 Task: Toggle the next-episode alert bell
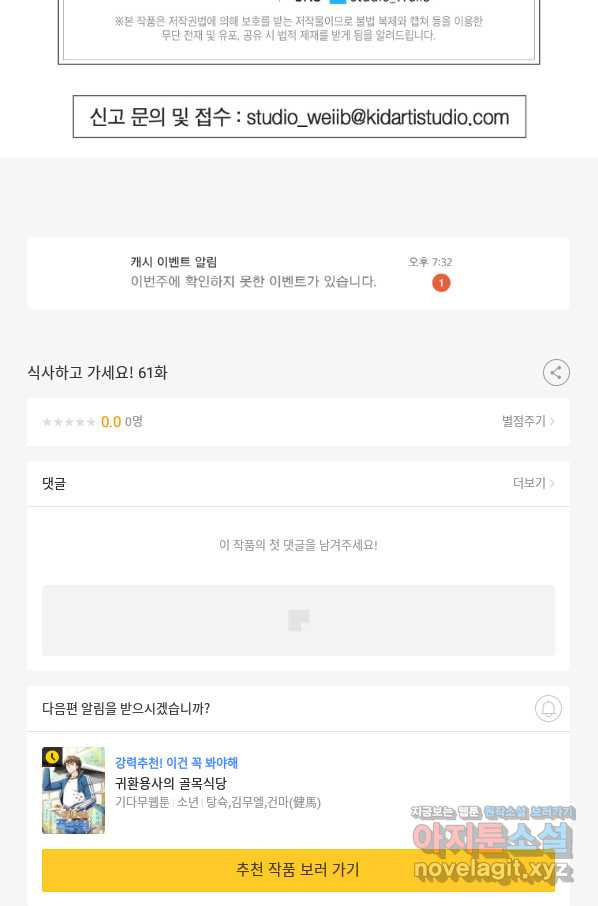(548, 708)
